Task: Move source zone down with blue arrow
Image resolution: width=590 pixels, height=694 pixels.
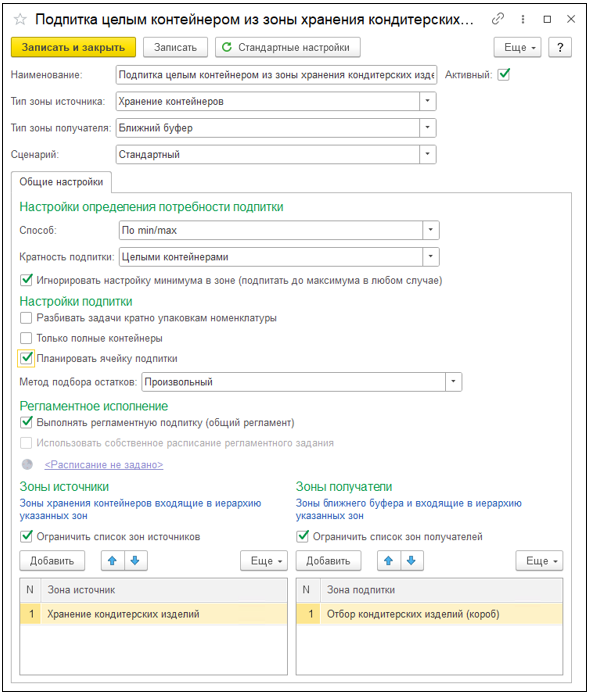Action: [135, 561]
